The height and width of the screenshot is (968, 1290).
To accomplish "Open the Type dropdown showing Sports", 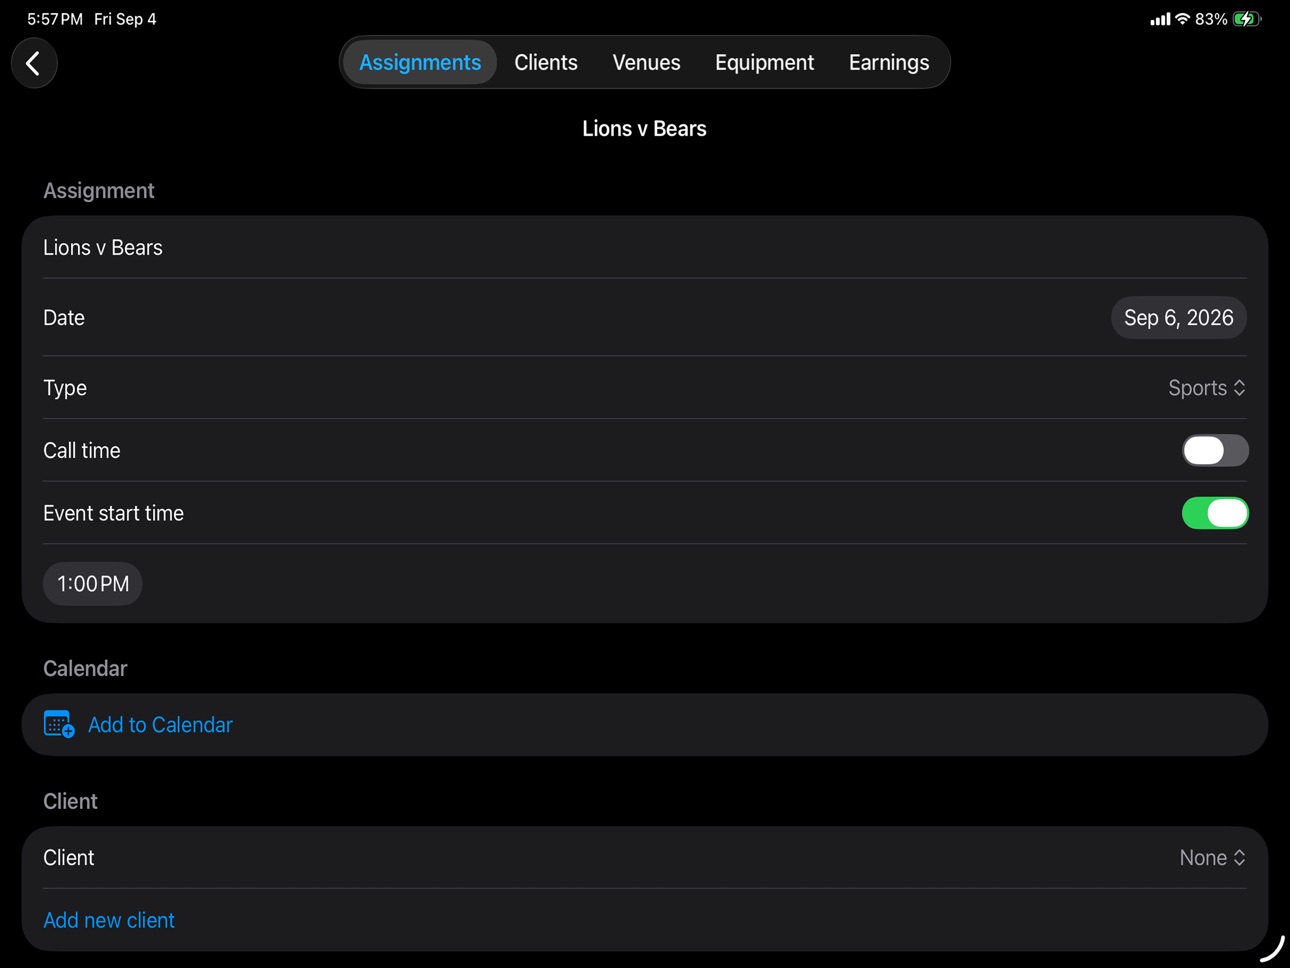I will tap(1207, 388).
